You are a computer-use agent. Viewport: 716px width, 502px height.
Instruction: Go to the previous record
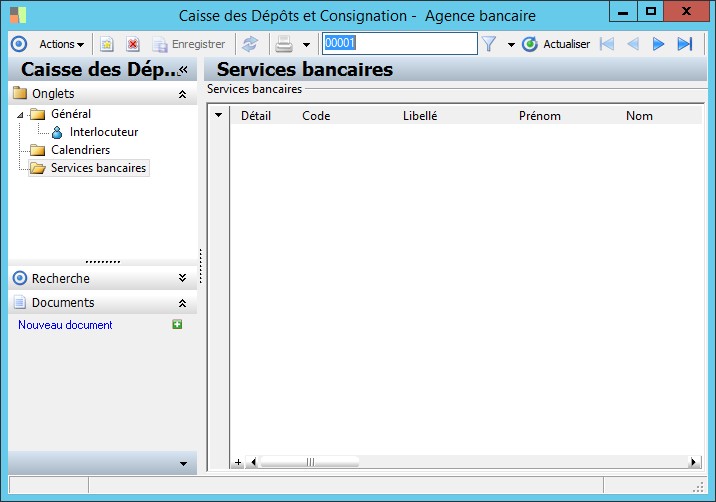pos(633,44)
